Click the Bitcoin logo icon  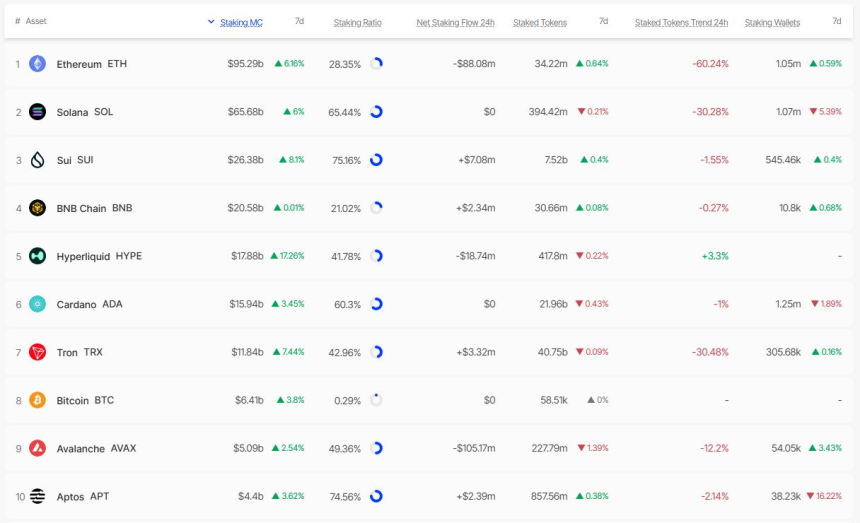(37, 400)
